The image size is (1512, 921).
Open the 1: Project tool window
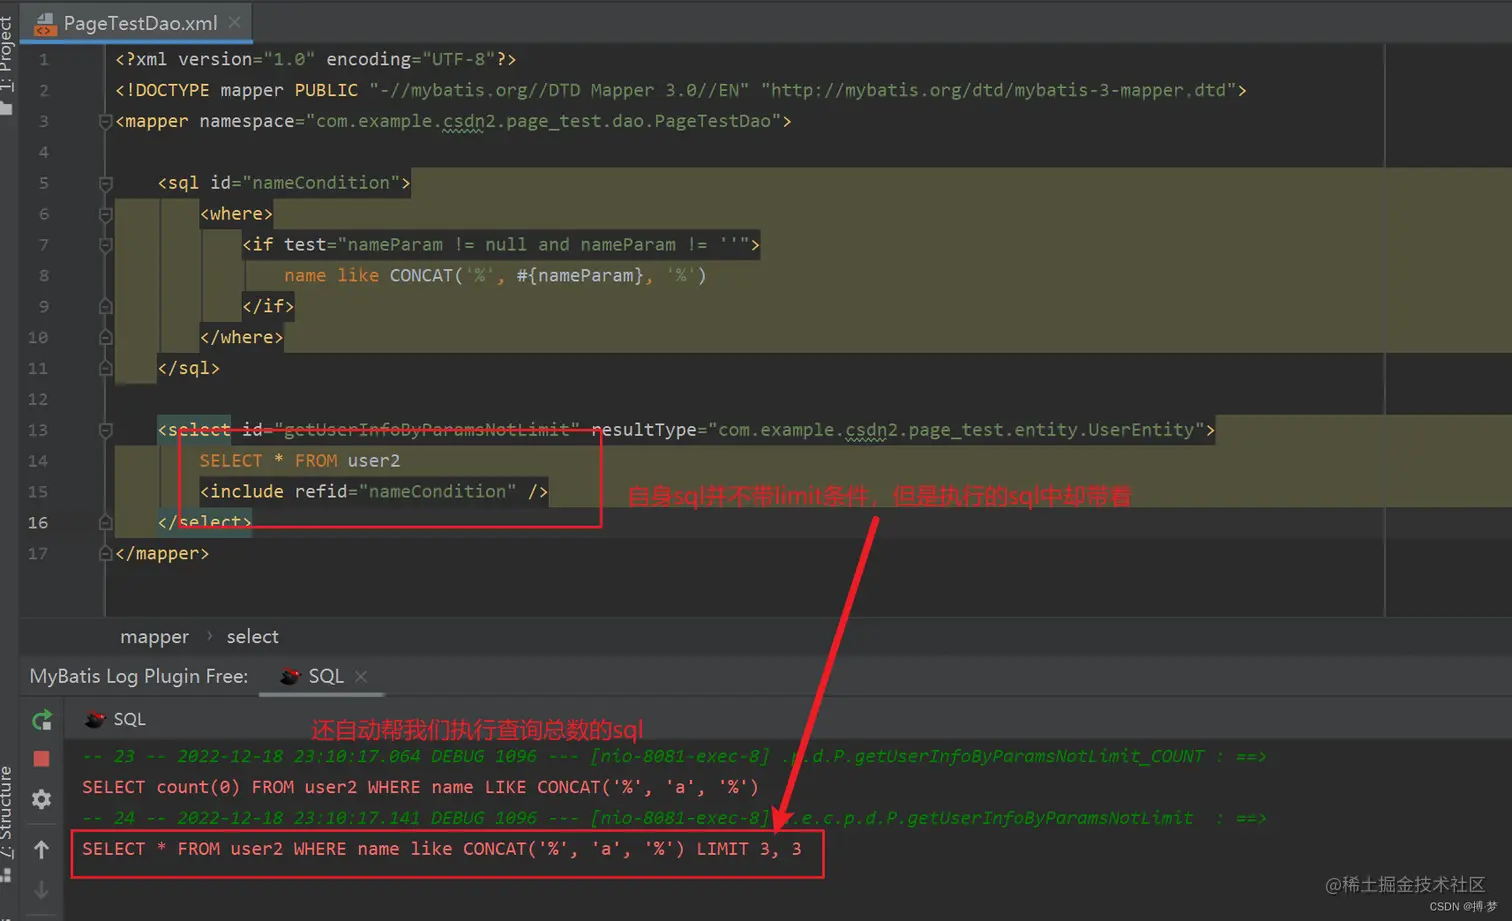pyautogui.click(x=6, y=54)
